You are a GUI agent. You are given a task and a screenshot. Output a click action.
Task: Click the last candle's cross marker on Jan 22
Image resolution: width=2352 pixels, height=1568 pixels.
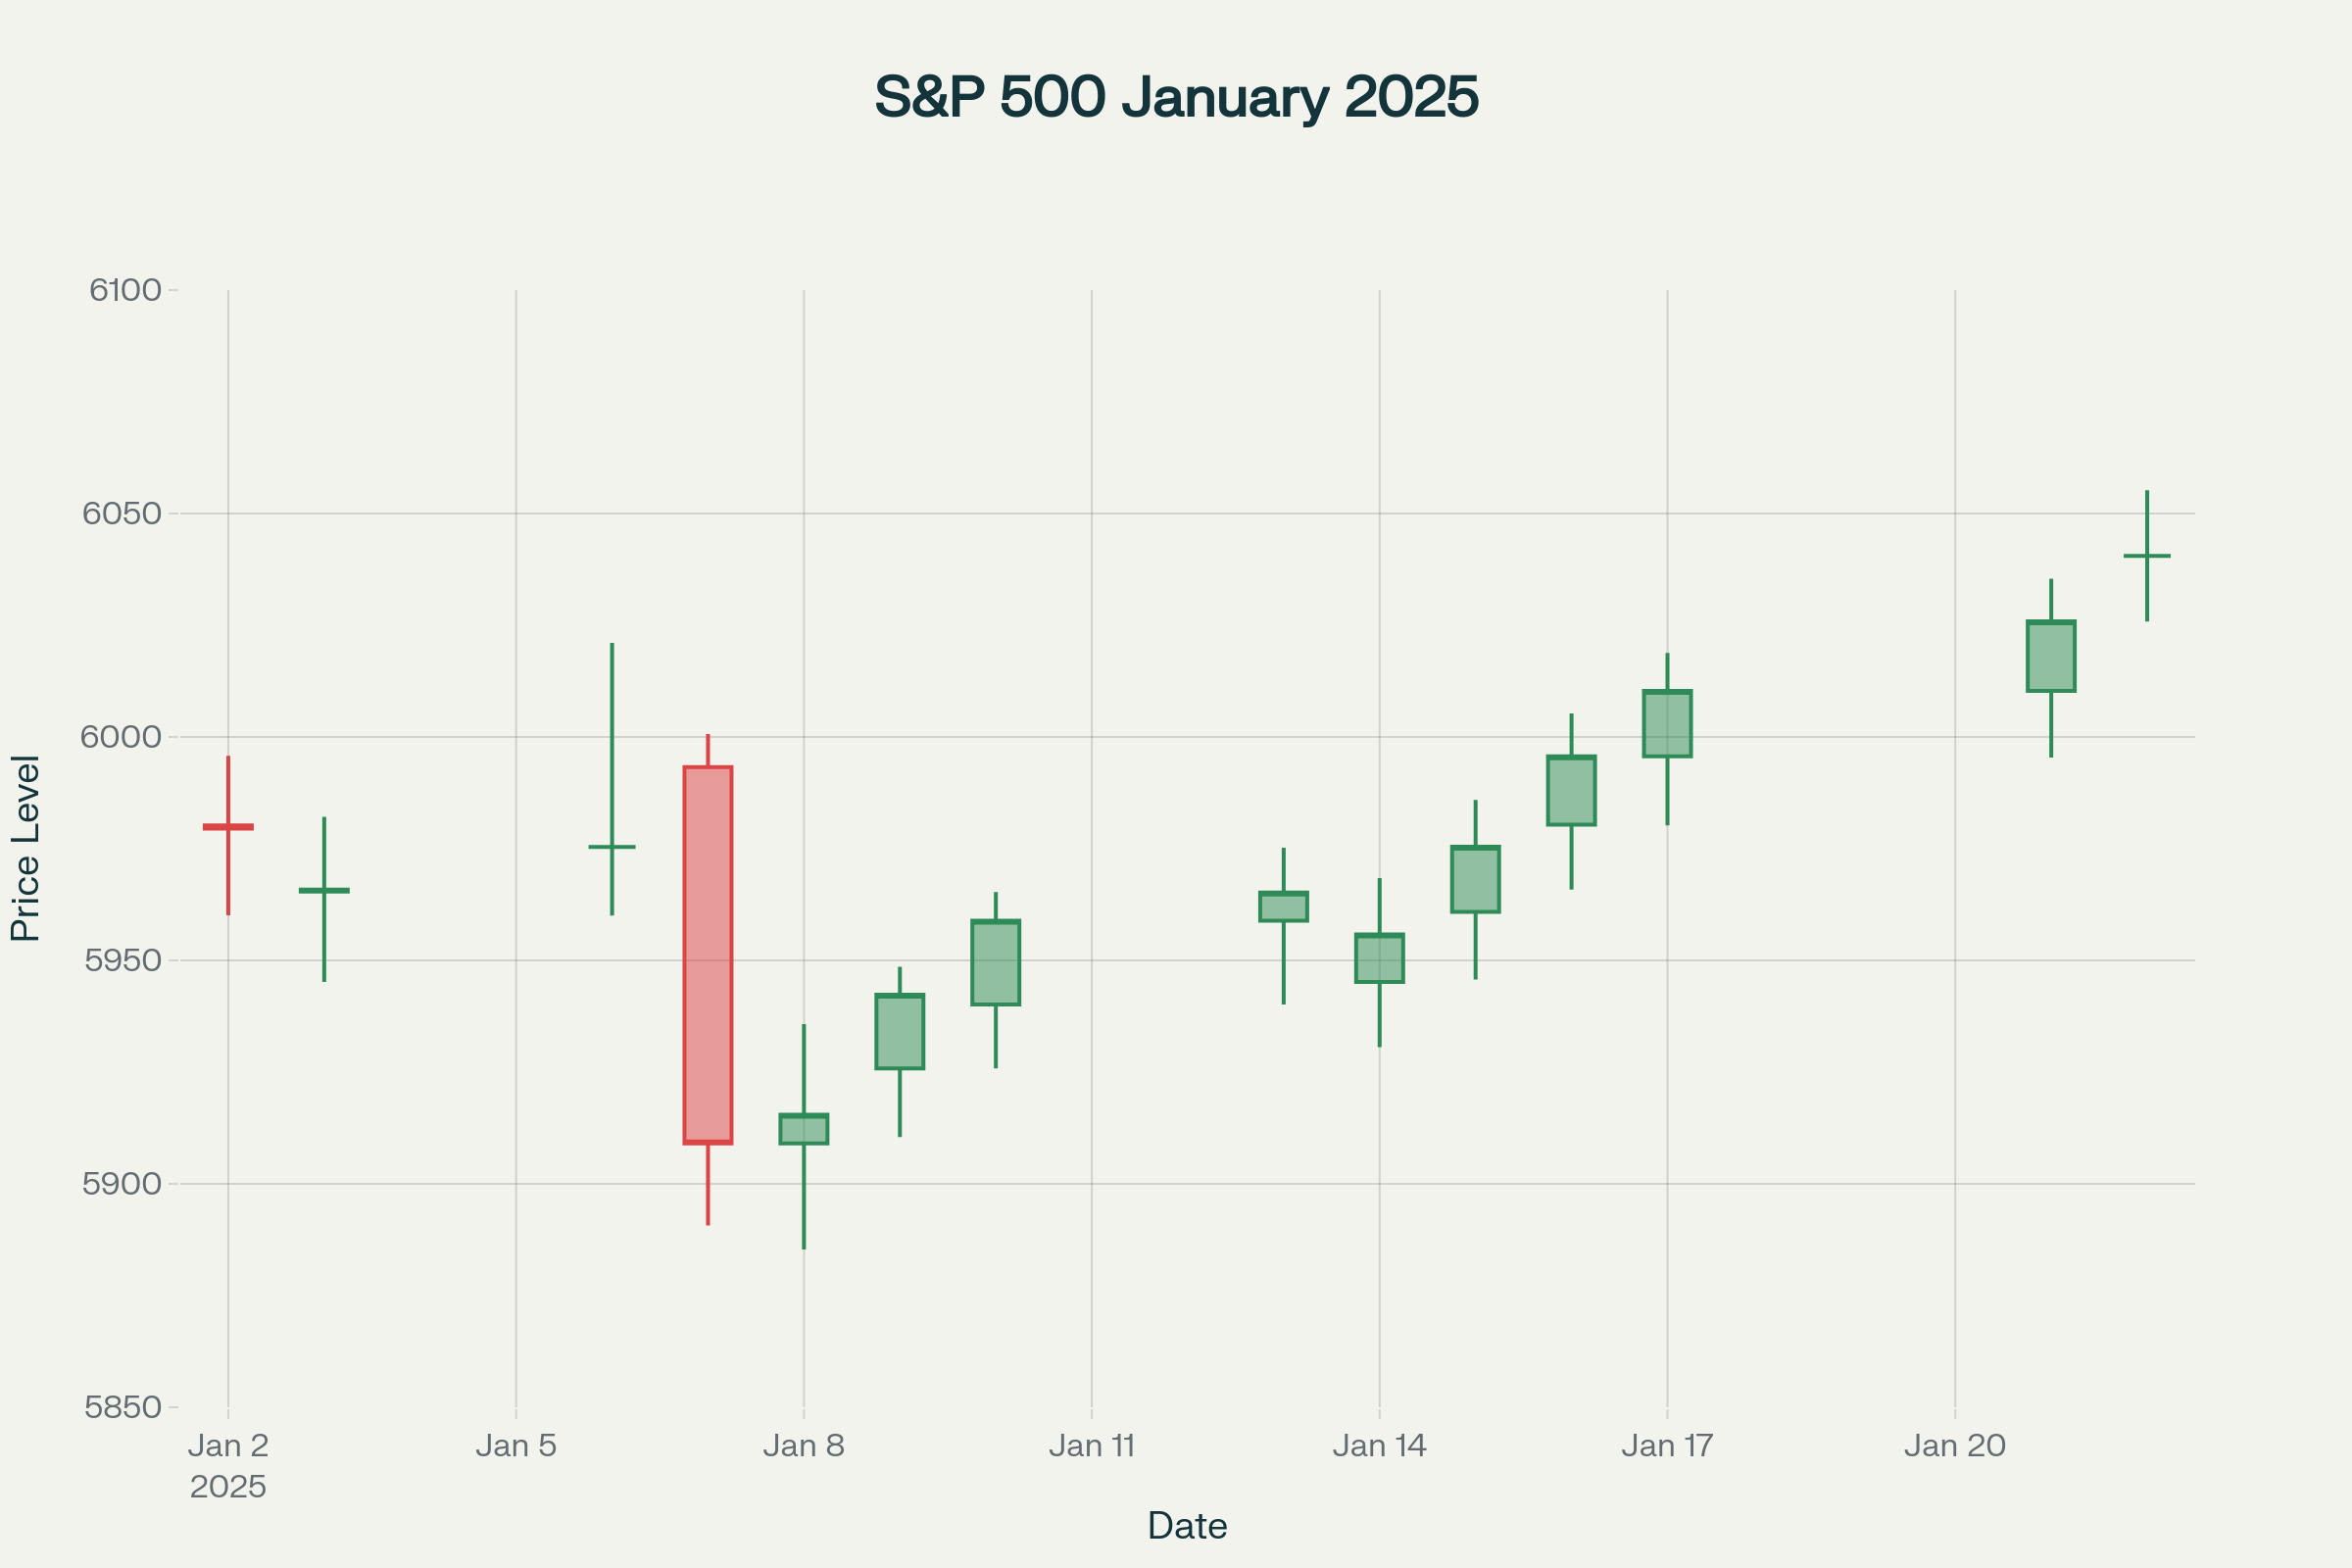click(2147, 555)
